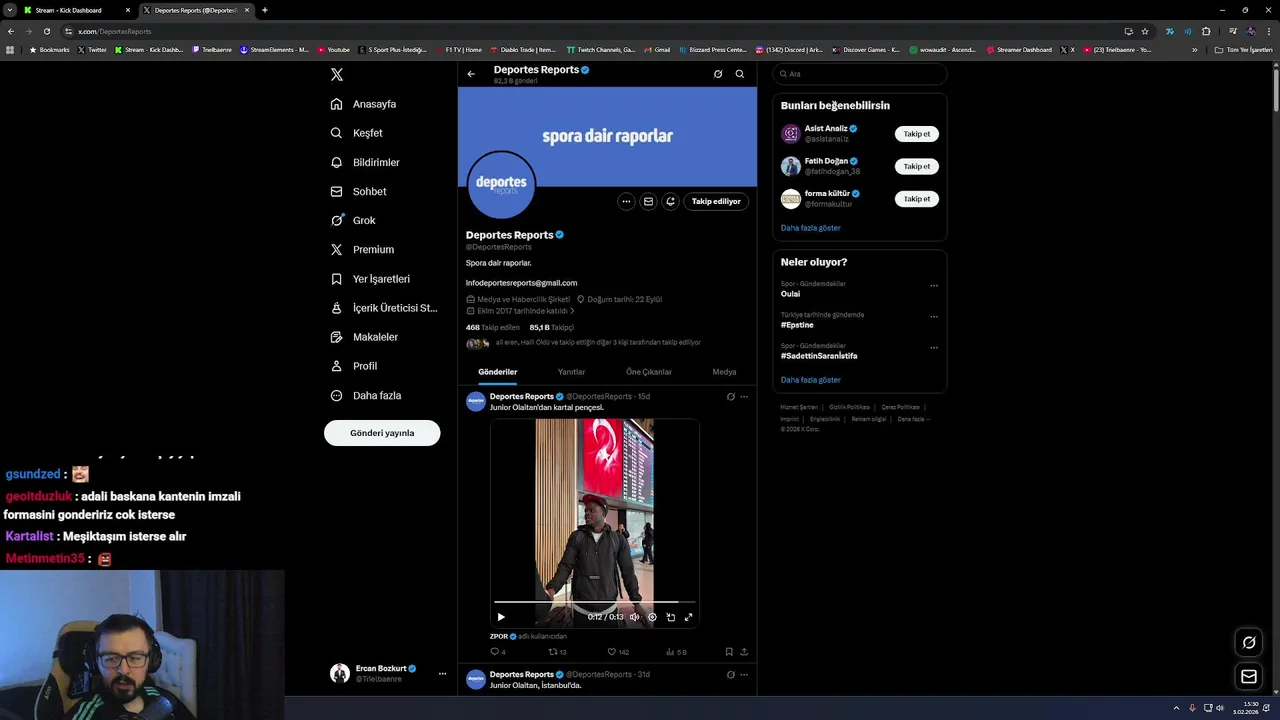This screenshot has height=720, width=1280.
Task: Follow Asist Analiz with Takip et
Action: [x=917, y=134]
